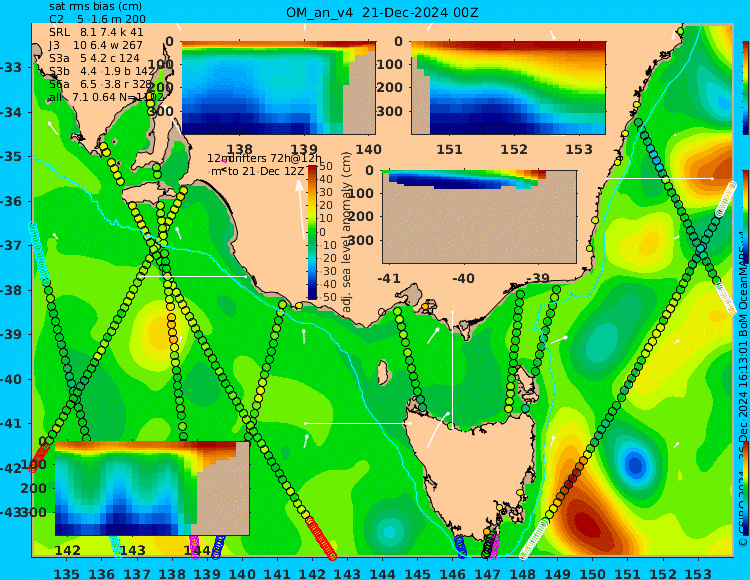This screenshot has height=580, width=750.
Task: Select the S3b 4.4 1.9 b 142 row
Action: 102,71
